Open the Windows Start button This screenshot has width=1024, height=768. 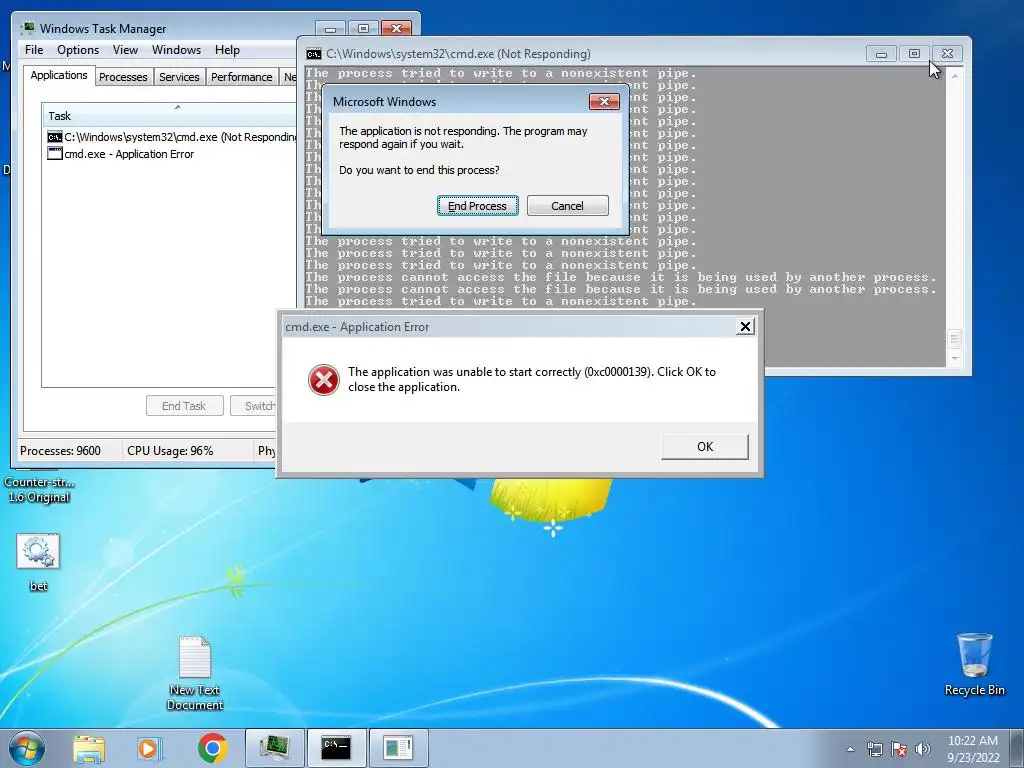26,748
